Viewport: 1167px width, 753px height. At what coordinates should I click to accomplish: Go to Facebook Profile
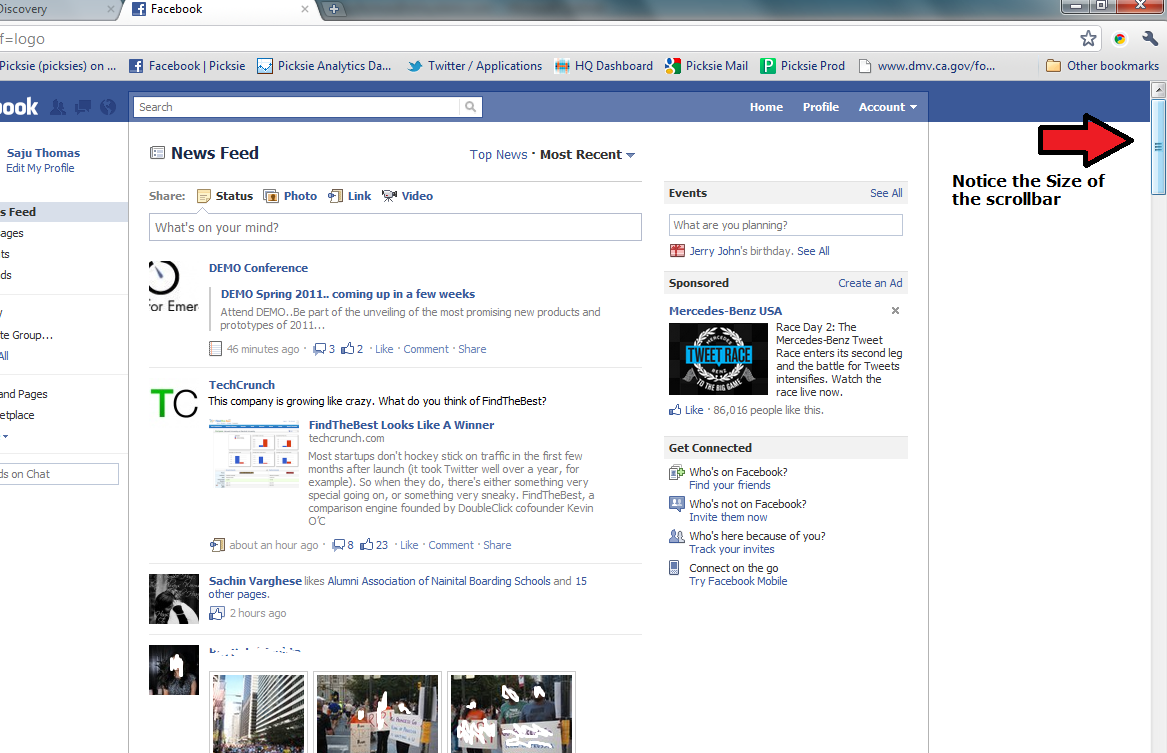820,107
